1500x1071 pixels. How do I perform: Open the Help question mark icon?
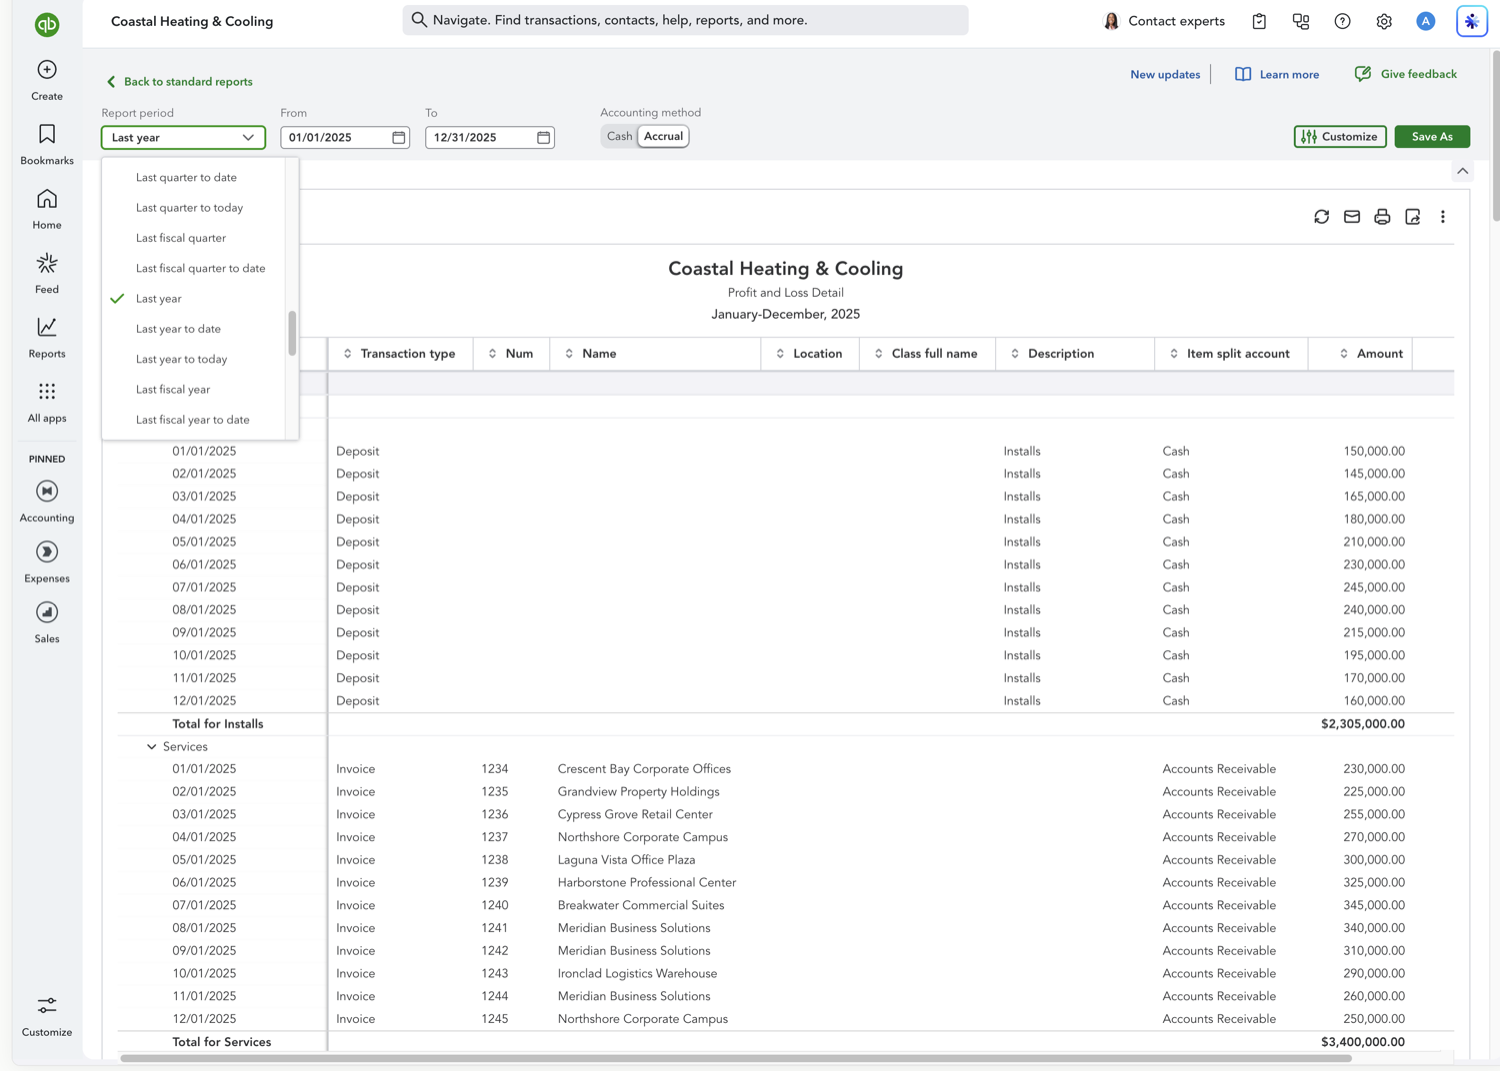click(x=1342, y=21)
